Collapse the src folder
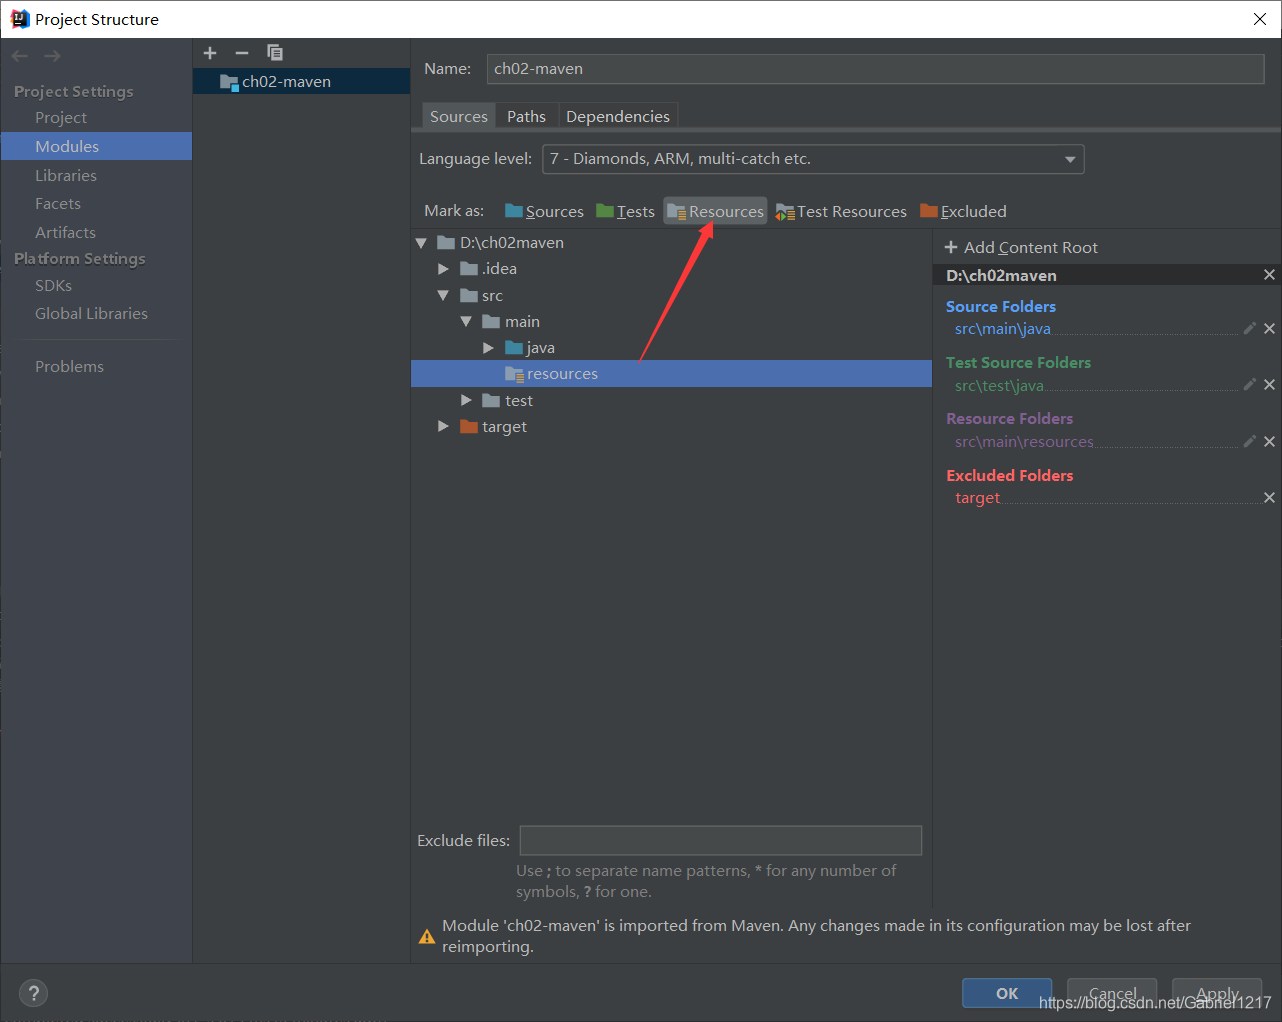1282x1022 pixels. tap(443, 296)
